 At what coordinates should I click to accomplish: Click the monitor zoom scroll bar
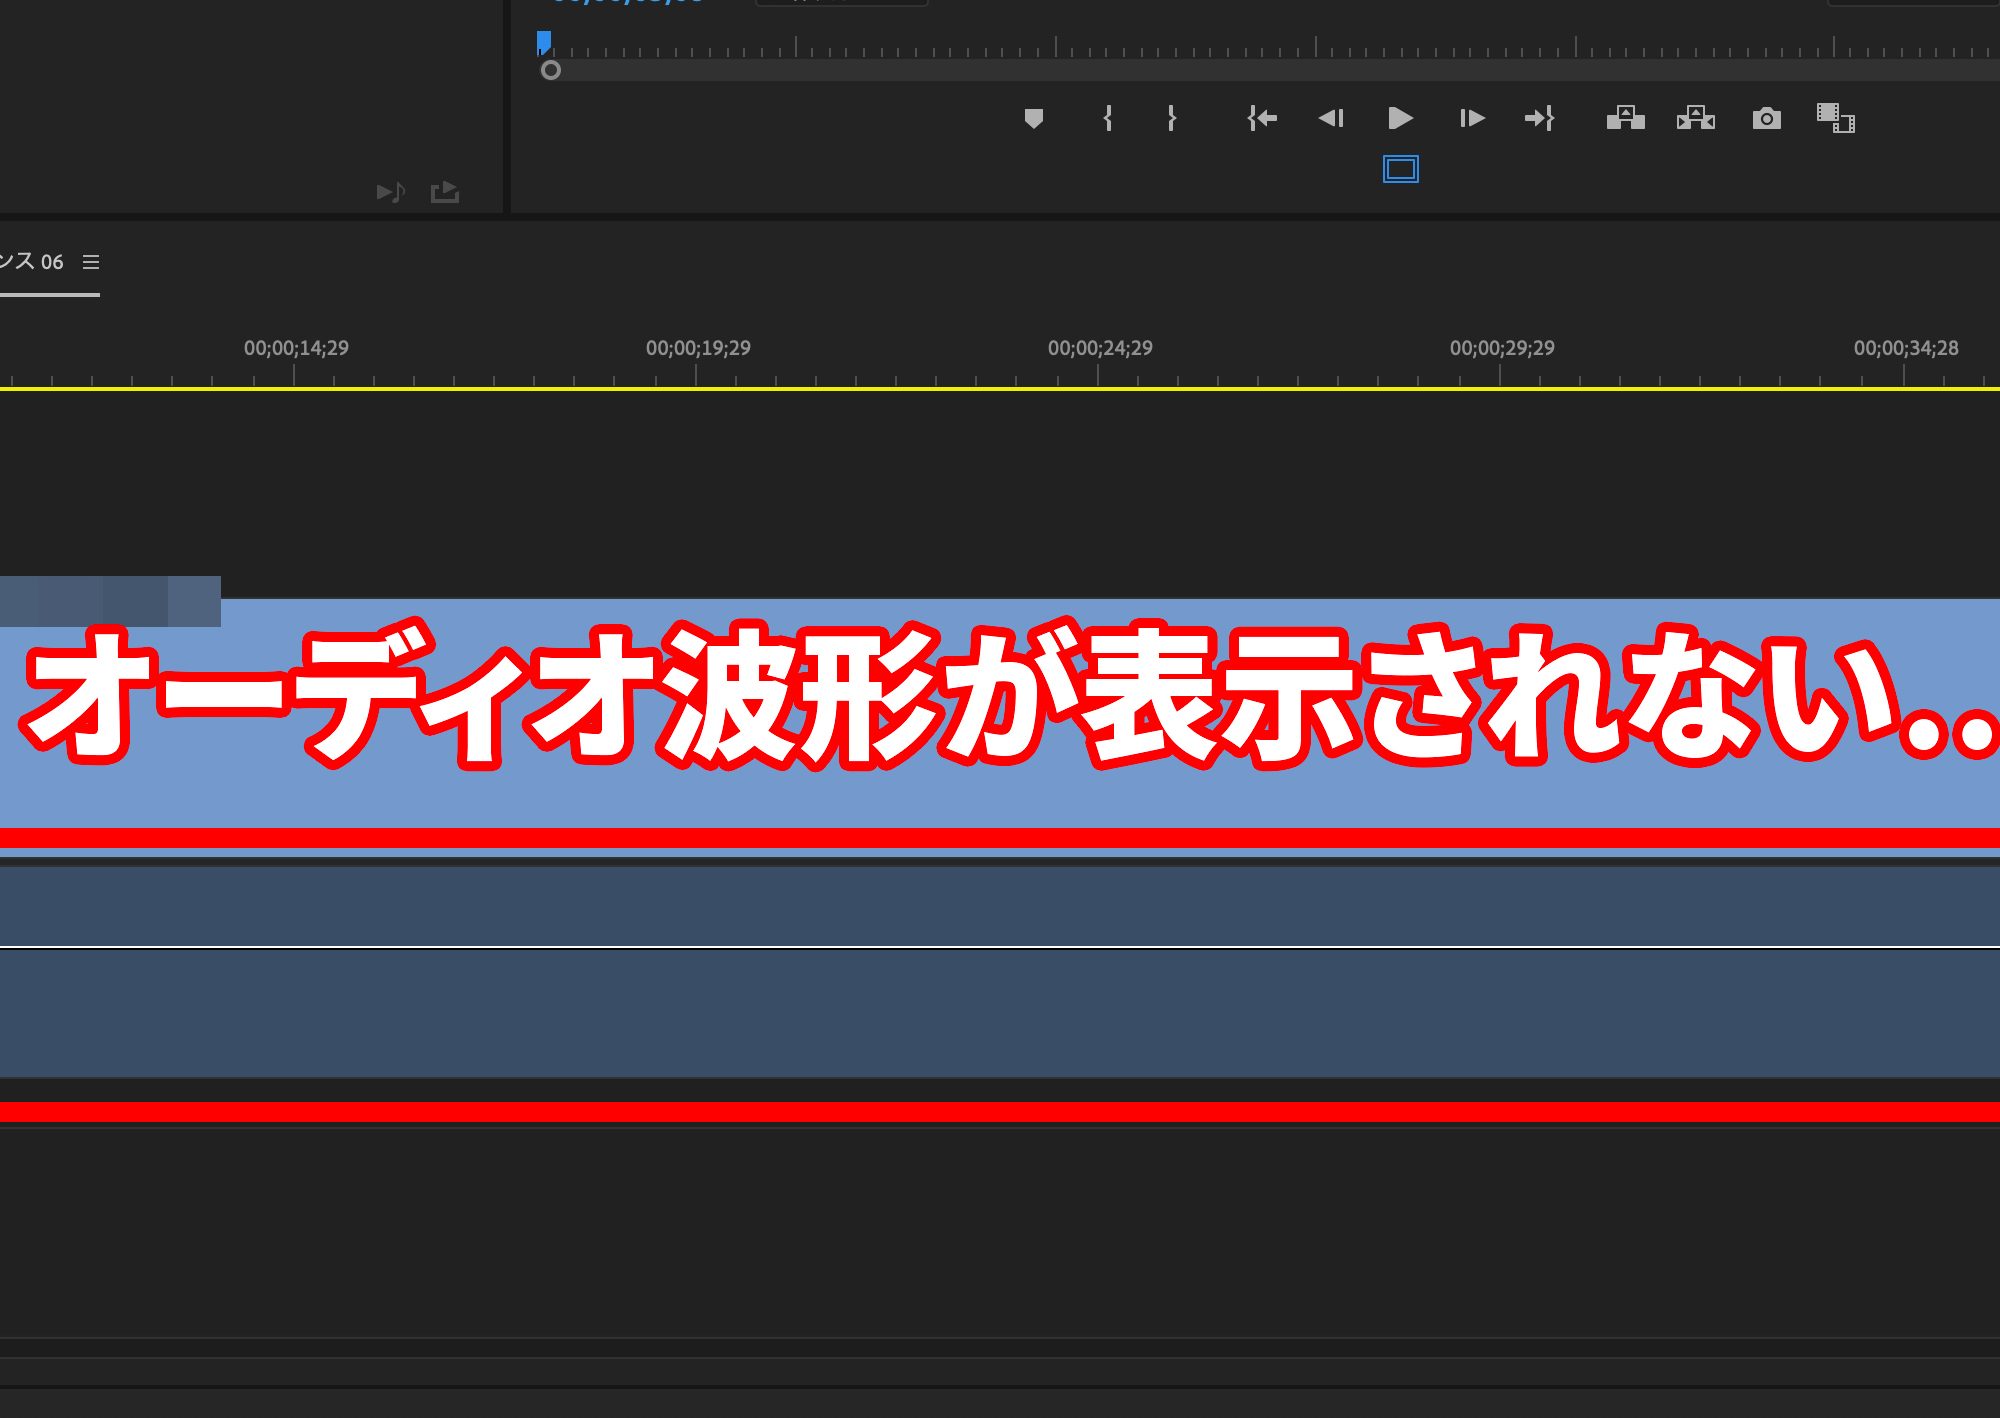(x=1270, y=70)
